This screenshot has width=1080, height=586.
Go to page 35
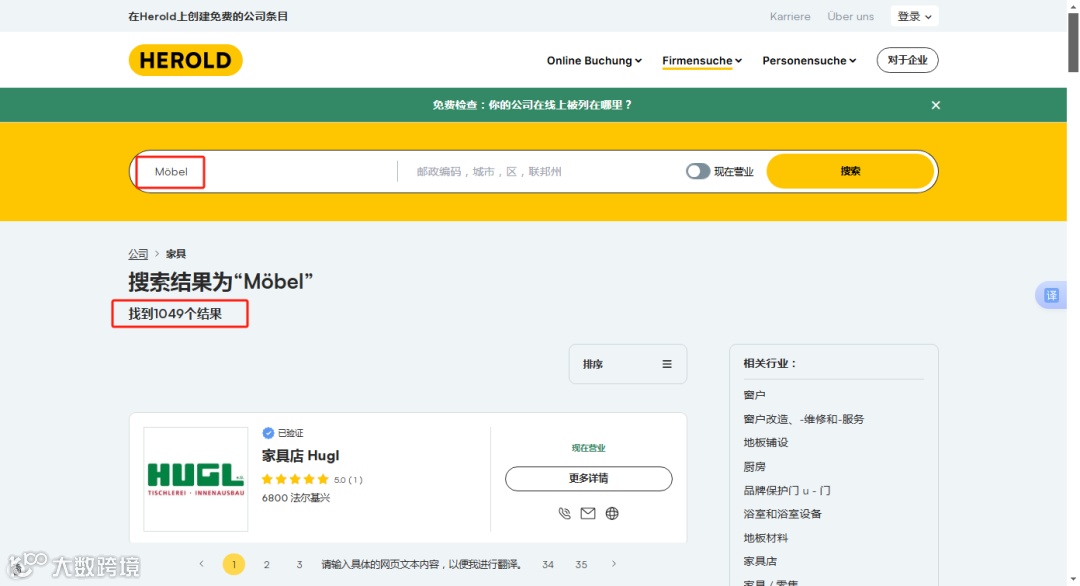pyautogui.click(x=581, y=564)
